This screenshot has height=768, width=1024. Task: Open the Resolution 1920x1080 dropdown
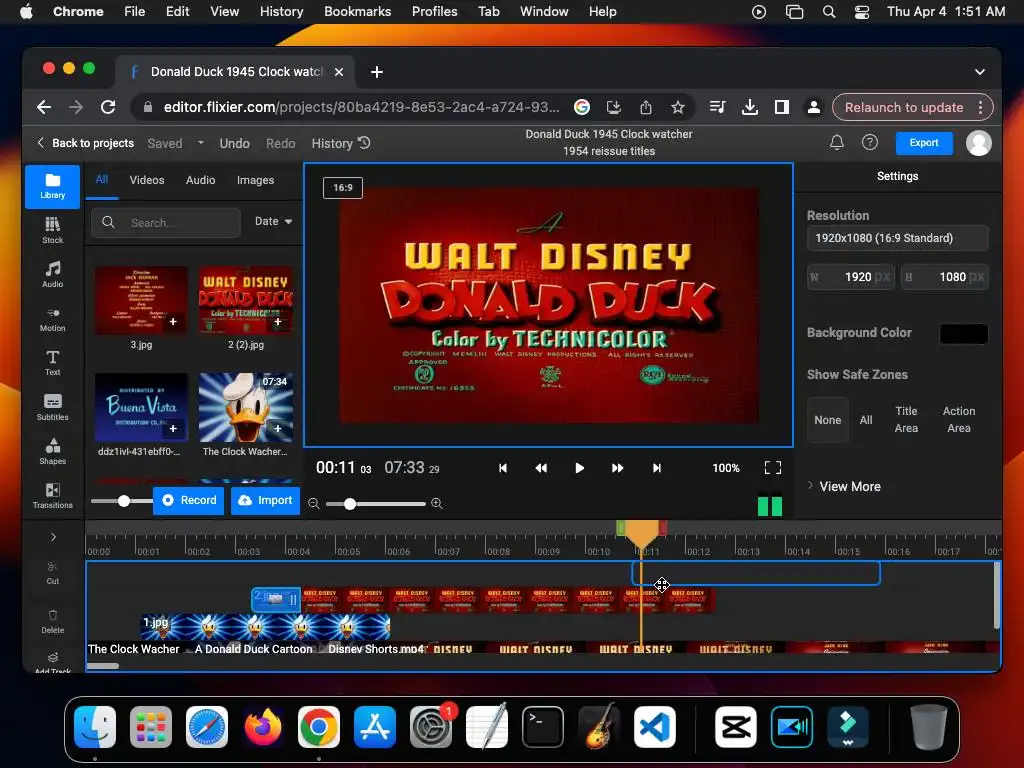(x=897, y=238)
